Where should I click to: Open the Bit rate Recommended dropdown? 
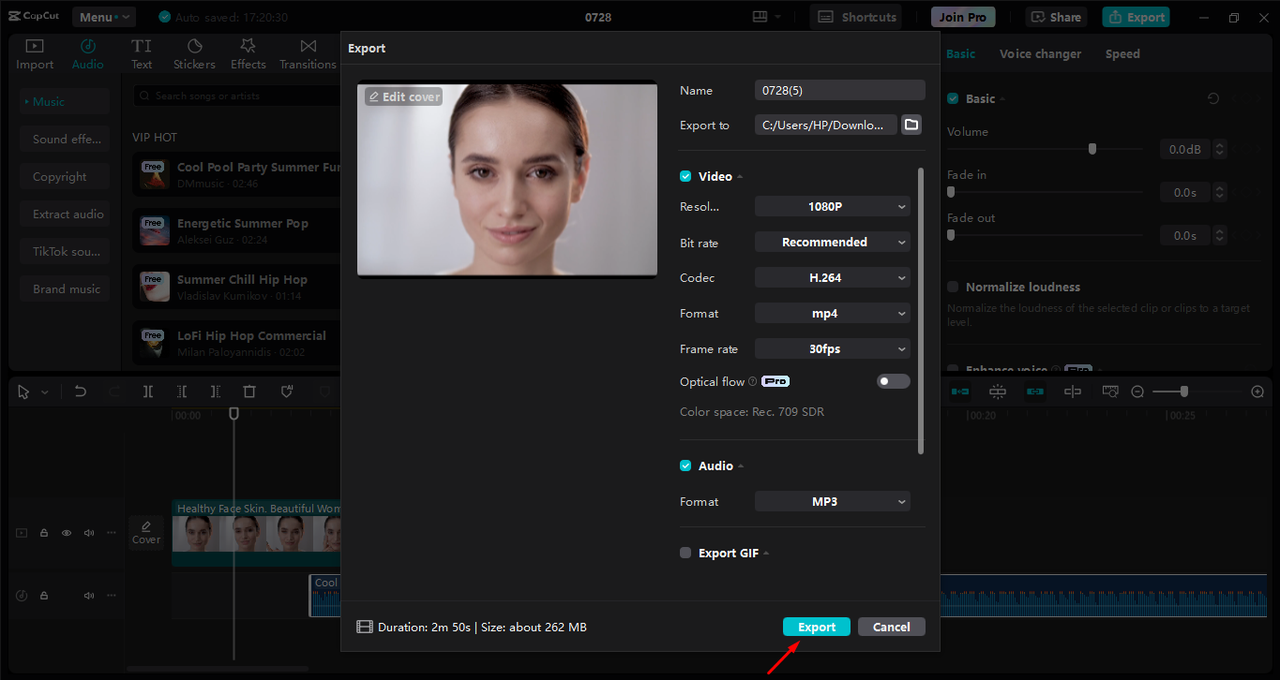pos(832,242)
